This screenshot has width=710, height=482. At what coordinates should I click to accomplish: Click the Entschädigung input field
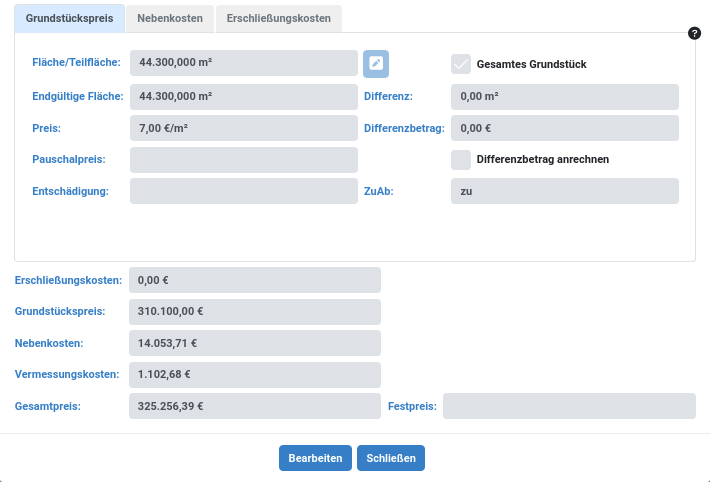point(243,191)
